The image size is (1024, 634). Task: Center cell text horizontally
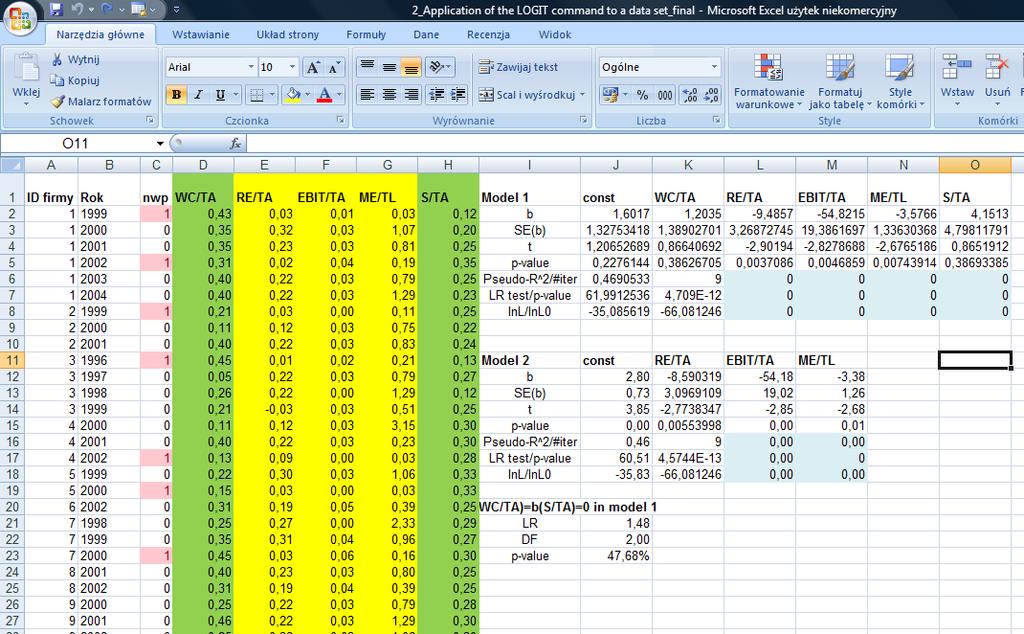tap(389, 95)
